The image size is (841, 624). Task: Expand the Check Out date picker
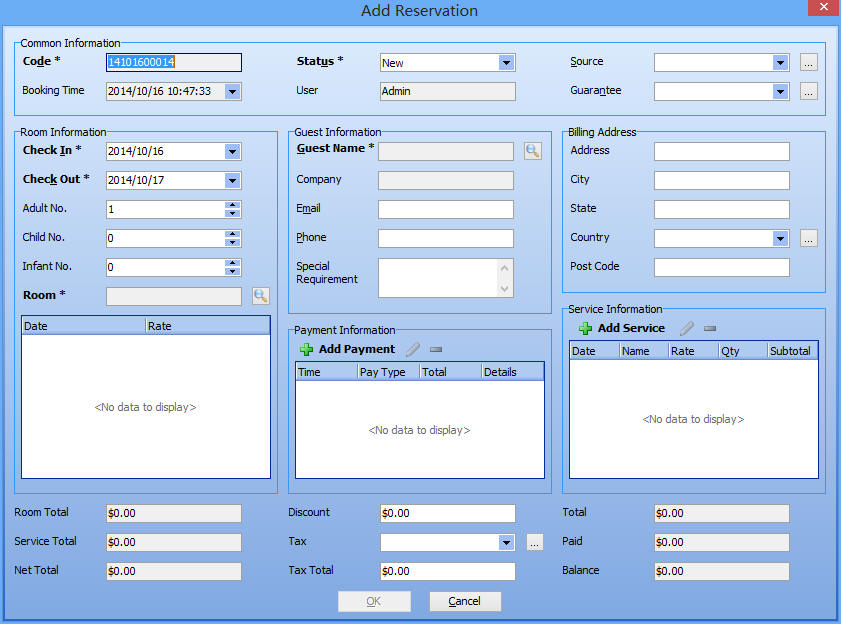[230, 179]
